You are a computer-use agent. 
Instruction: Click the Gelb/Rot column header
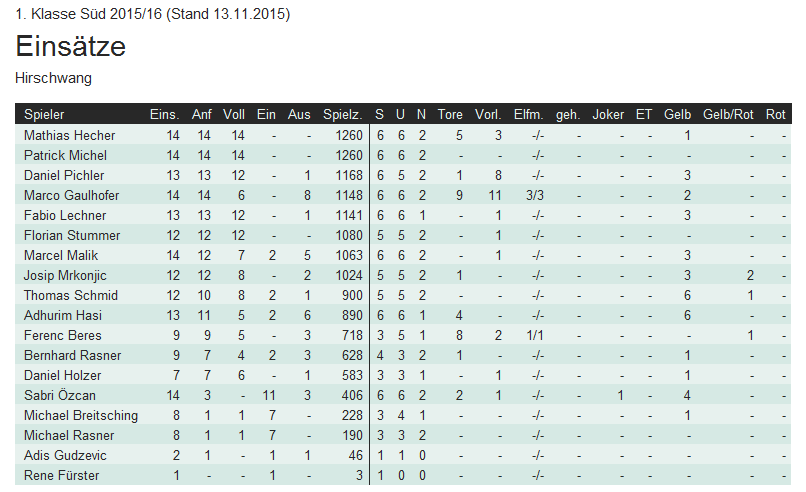point(728,114)
